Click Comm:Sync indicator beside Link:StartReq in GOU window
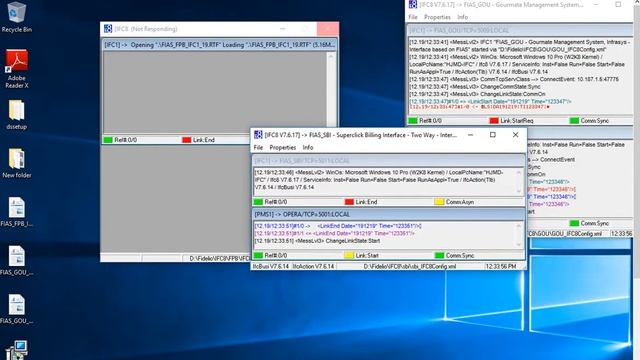Image resolution: width=640 pixels, height=360 pixels. 574,121
